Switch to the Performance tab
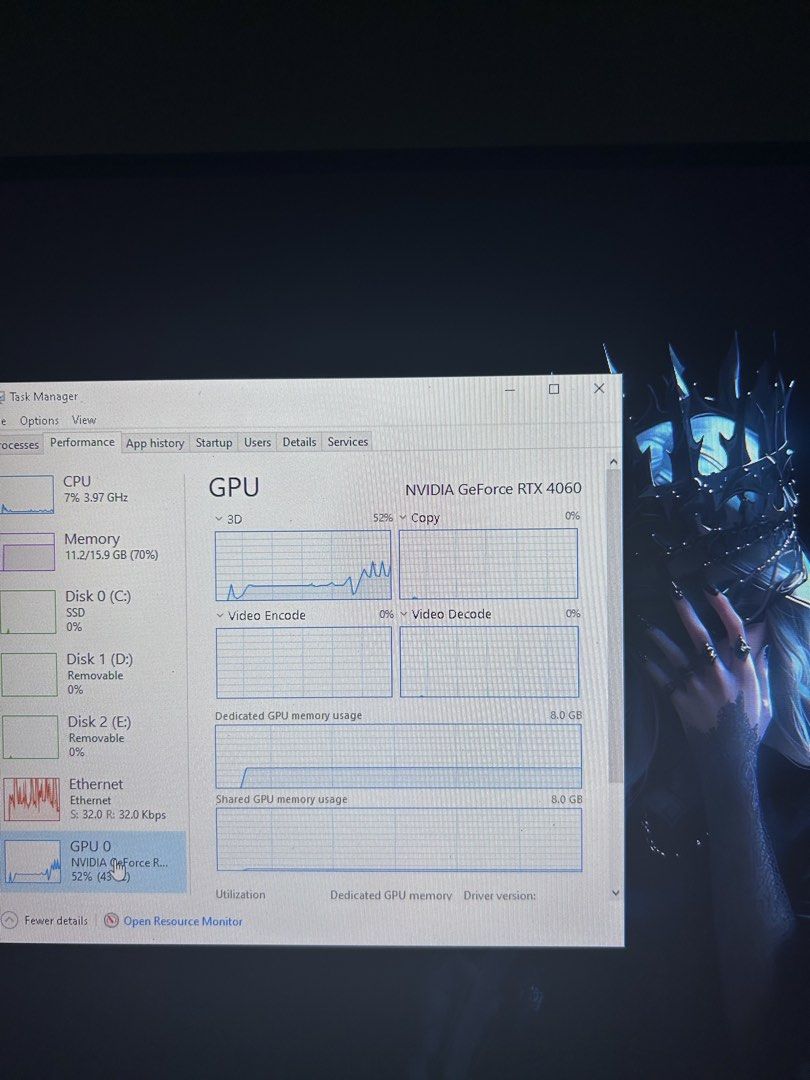This screenshot has height=1080, width=810. pos(82,442)
